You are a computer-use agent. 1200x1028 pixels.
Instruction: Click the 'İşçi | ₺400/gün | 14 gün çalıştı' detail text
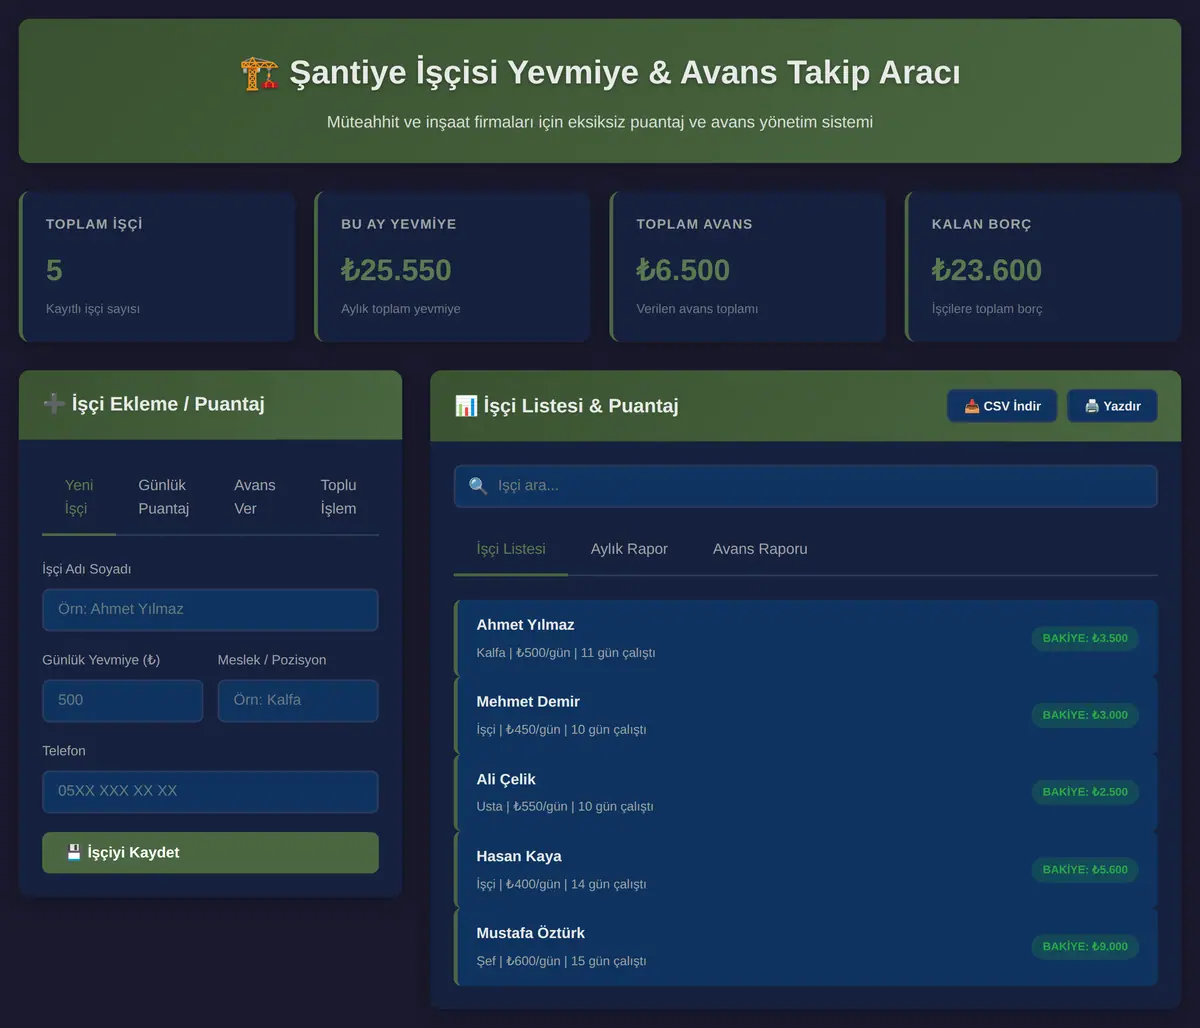(x=561, y=884)
